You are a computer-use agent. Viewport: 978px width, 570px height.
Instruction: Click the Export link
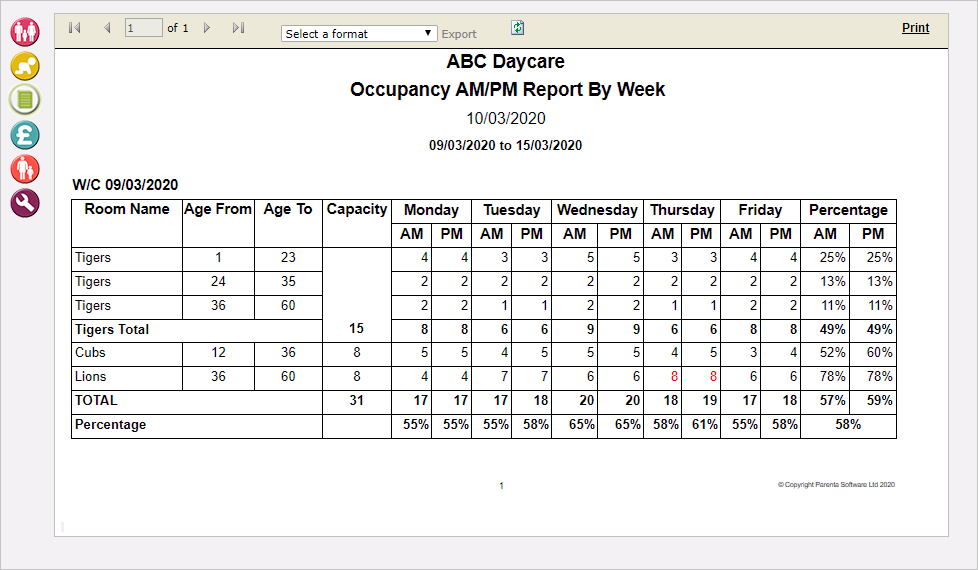coord(458,34)
